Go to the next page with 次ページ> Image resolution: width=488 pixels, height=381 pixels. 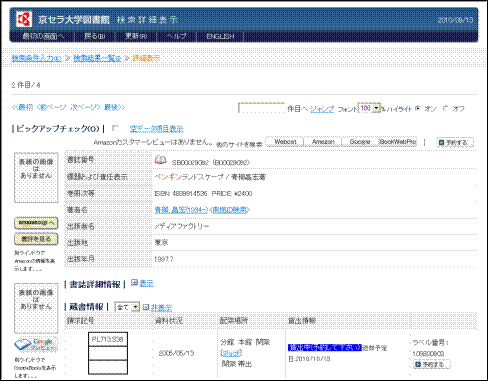pyautogui.click(x=85, y=107)
